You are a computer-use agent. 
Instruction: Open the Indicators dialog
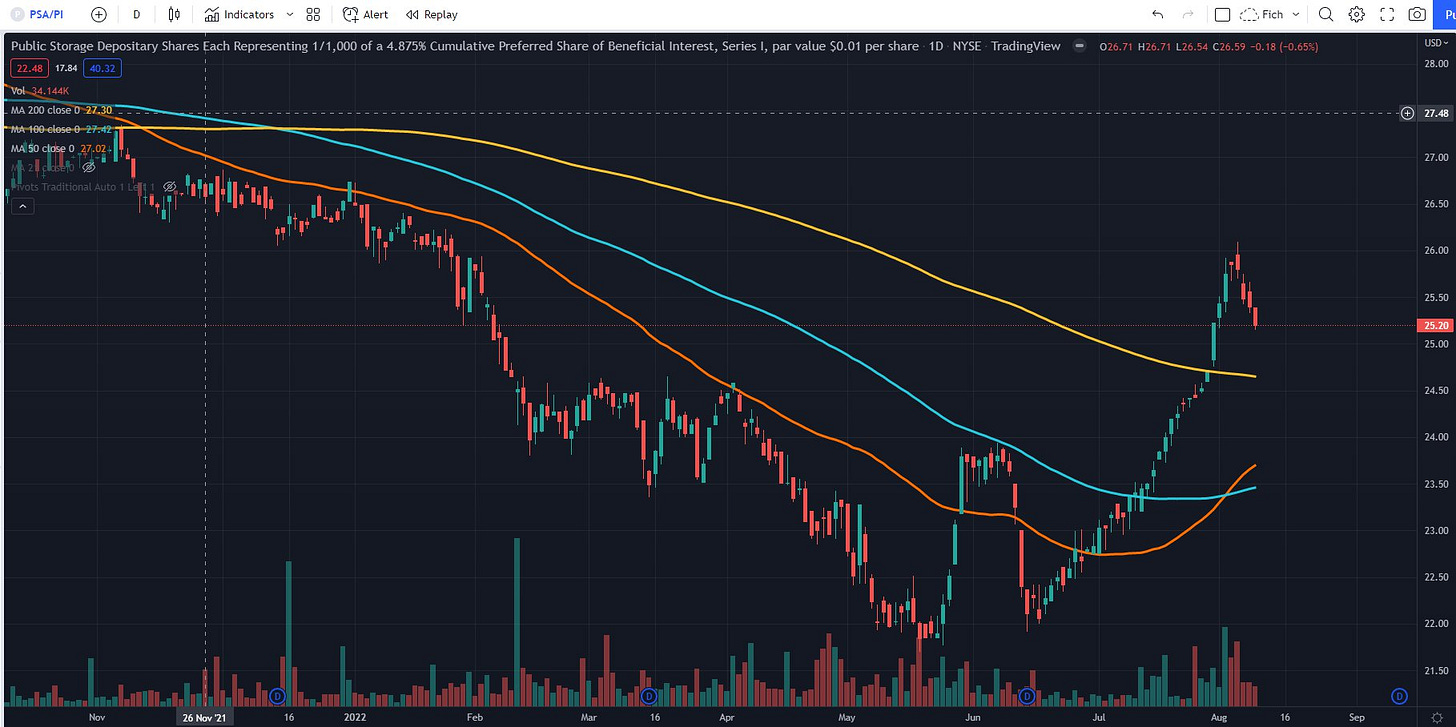point(239,14)
